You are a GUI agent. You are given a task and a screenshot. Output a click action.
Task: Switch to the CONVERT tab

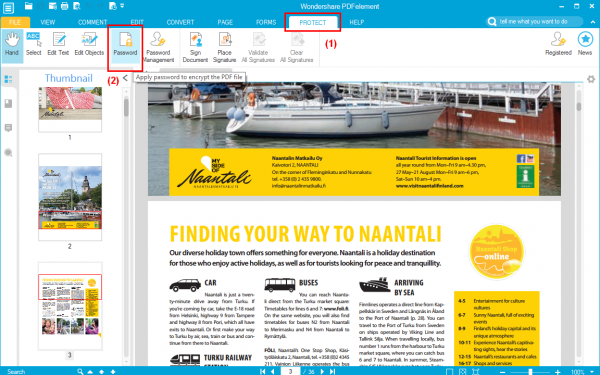pyautogui.click(x=180, y=22)
